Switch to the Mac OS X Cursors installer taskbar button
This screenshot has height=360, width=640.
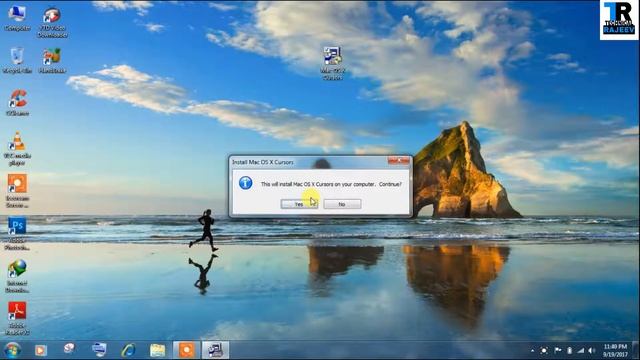[x=216, y=350]
